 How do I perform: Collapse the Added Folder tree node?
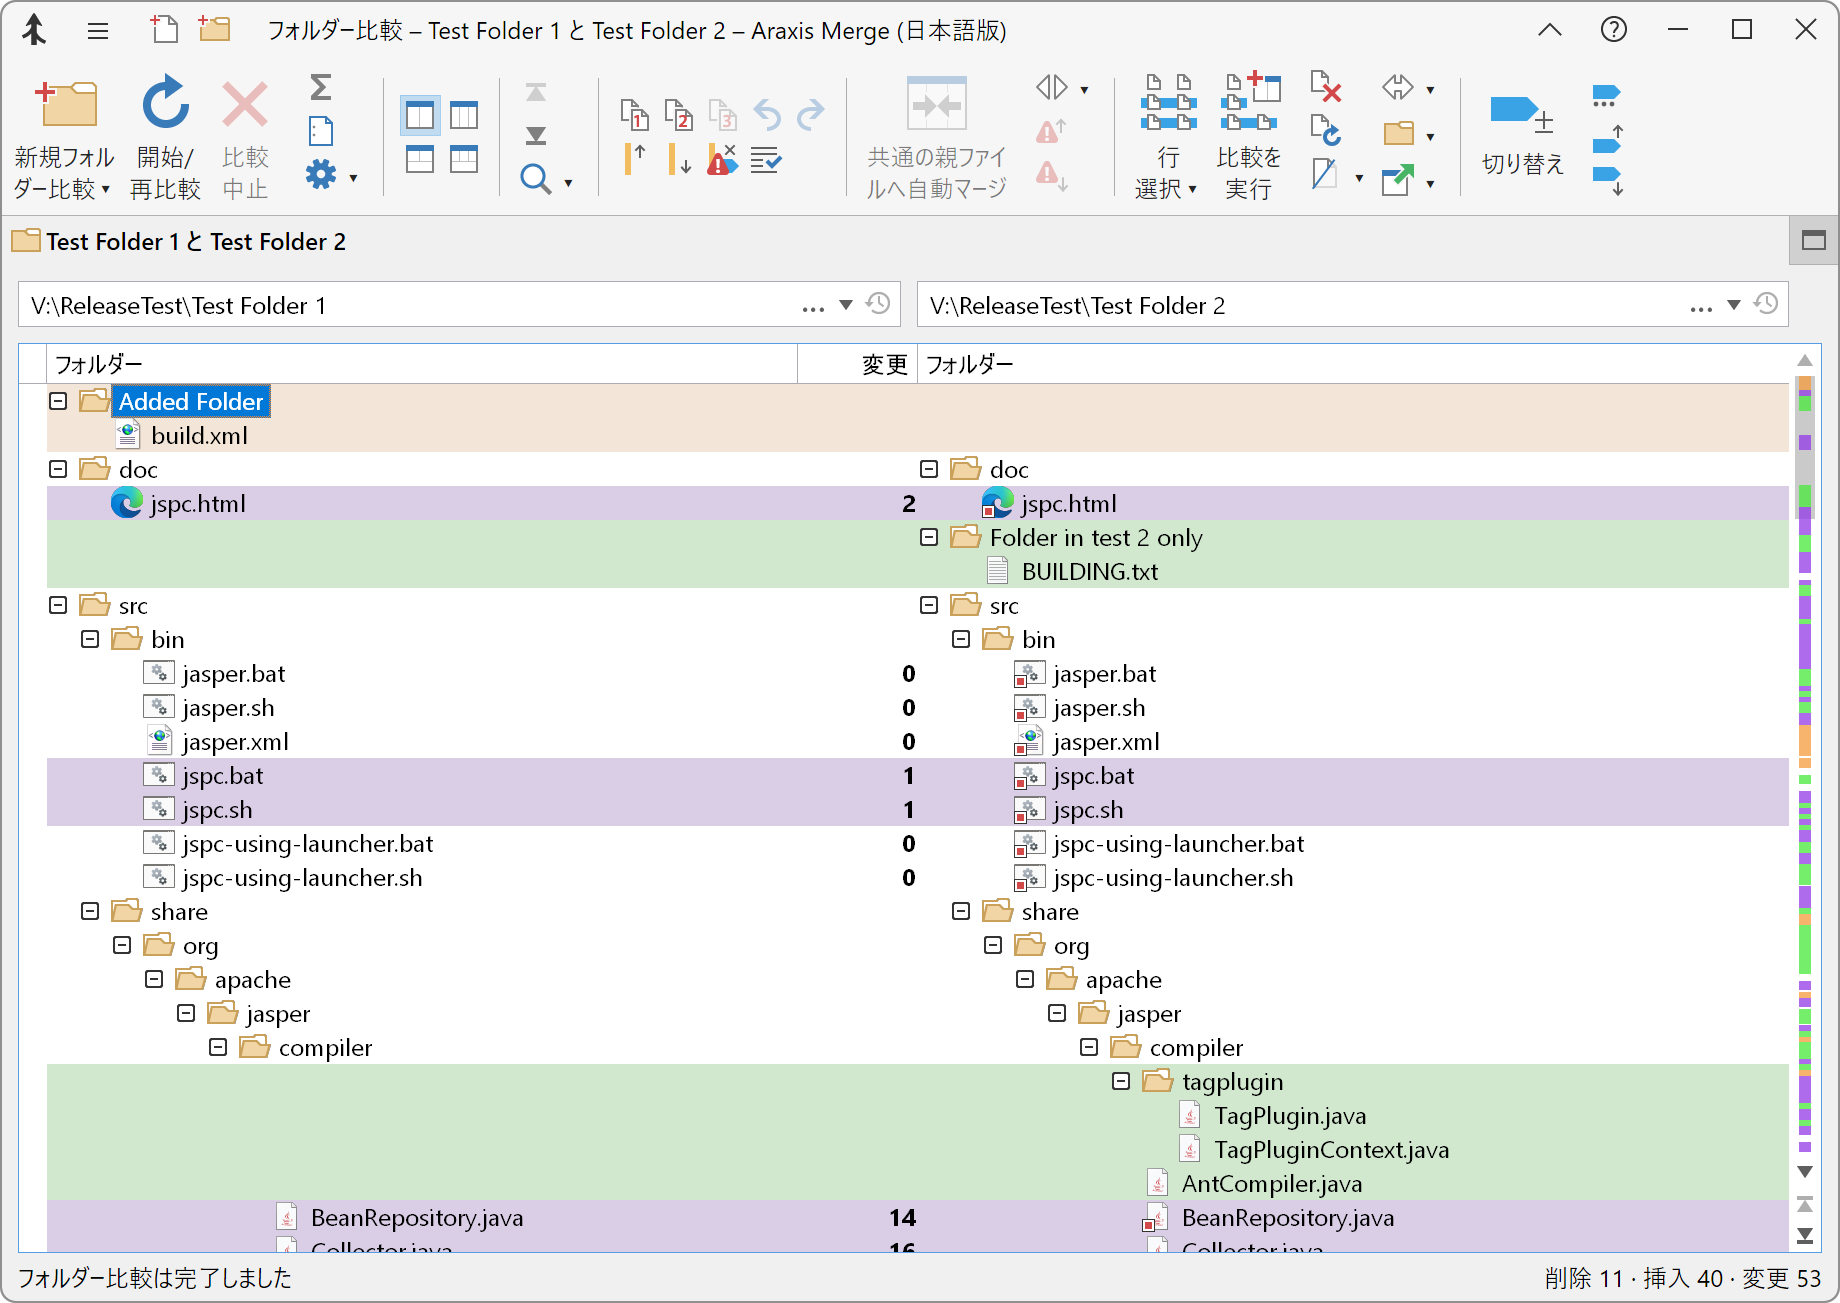[58, 401]
